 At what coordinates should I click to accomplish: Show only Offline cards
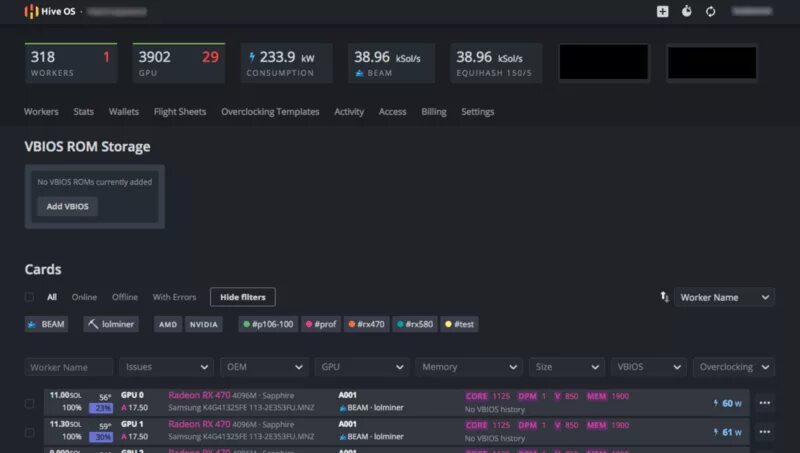tap(125, 297)
